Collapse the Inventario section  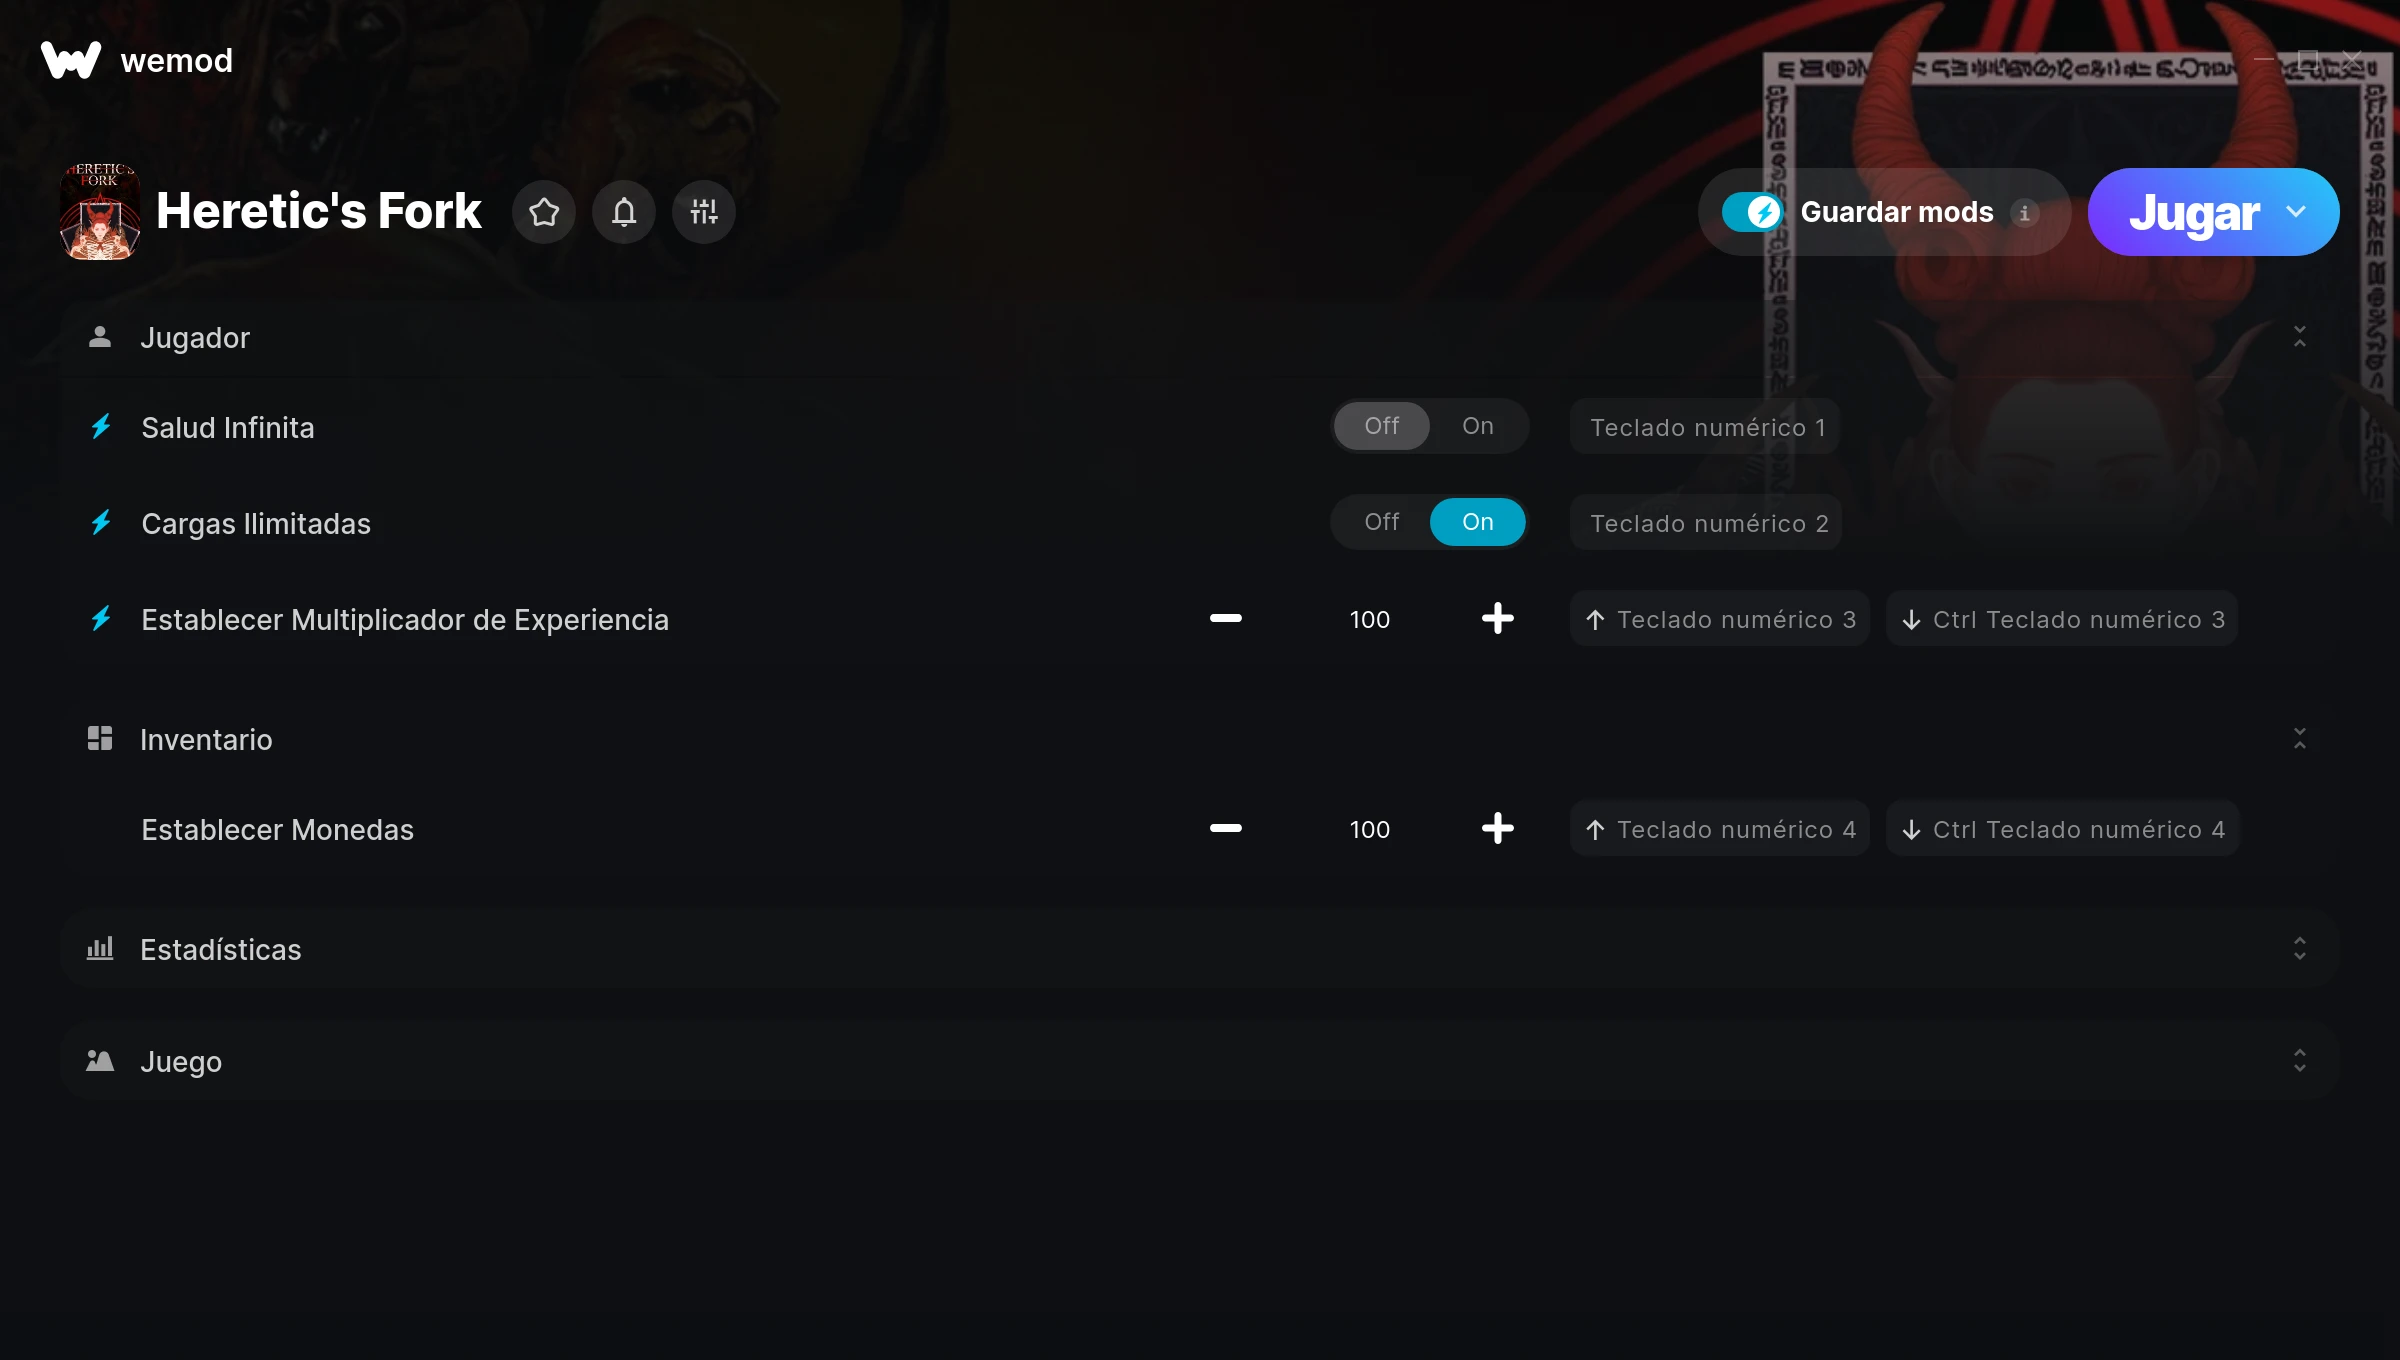[x=2300, y=739]
